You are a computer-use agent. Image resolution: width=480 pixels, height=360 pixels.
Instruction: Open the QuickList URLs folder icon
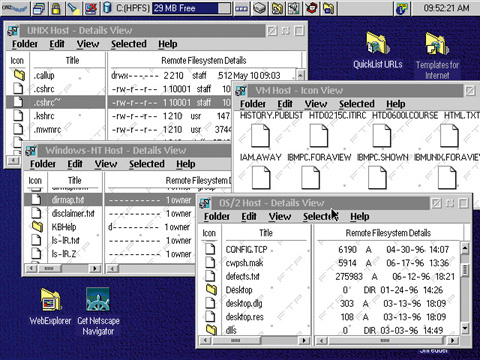coord(378,44)
